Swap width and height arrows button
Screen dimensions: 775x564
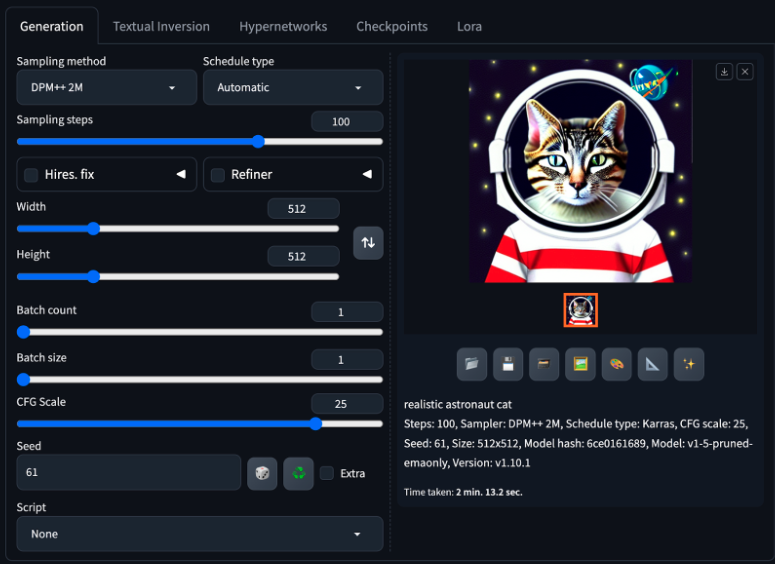pyautogui.click(x=368, y=243)
